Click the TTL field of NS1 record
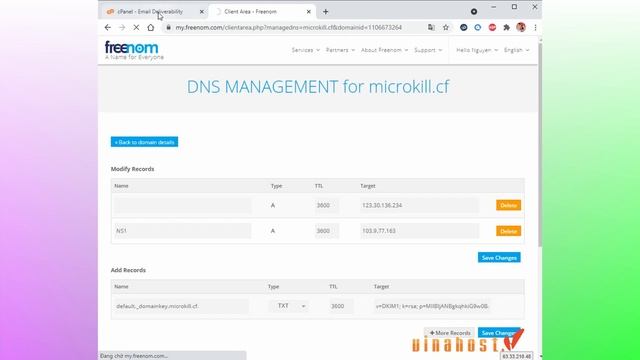The height and width of the screenshot is (360, 640). click(327, 231)
